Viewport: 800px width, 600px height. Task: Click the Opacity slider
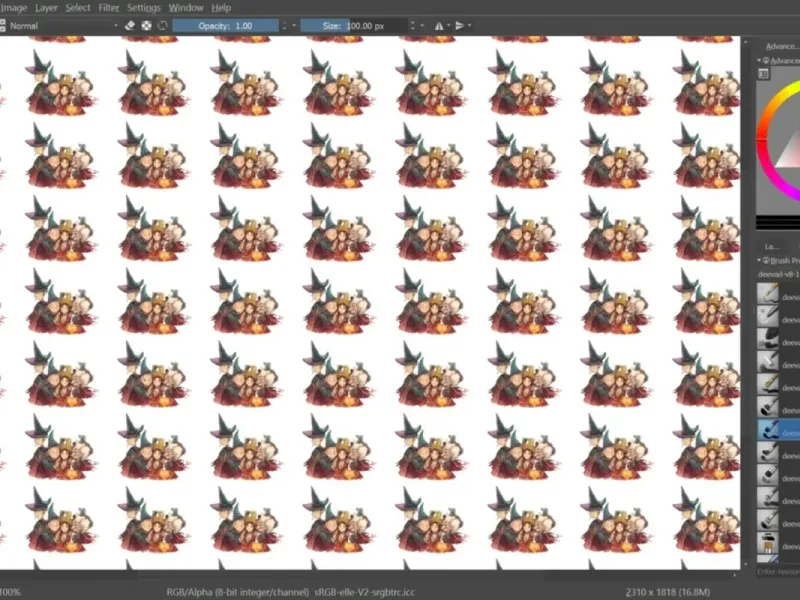pyautogui.click(x=226, y=26)
